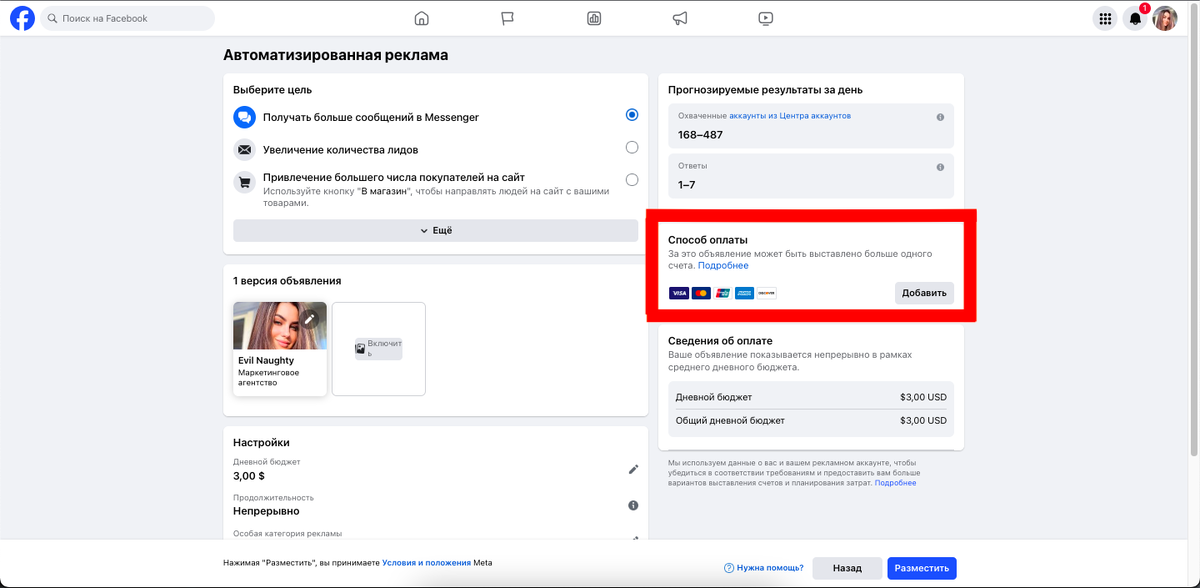Reselect the Messenger messages goal radio button

(x=631, y=114)
